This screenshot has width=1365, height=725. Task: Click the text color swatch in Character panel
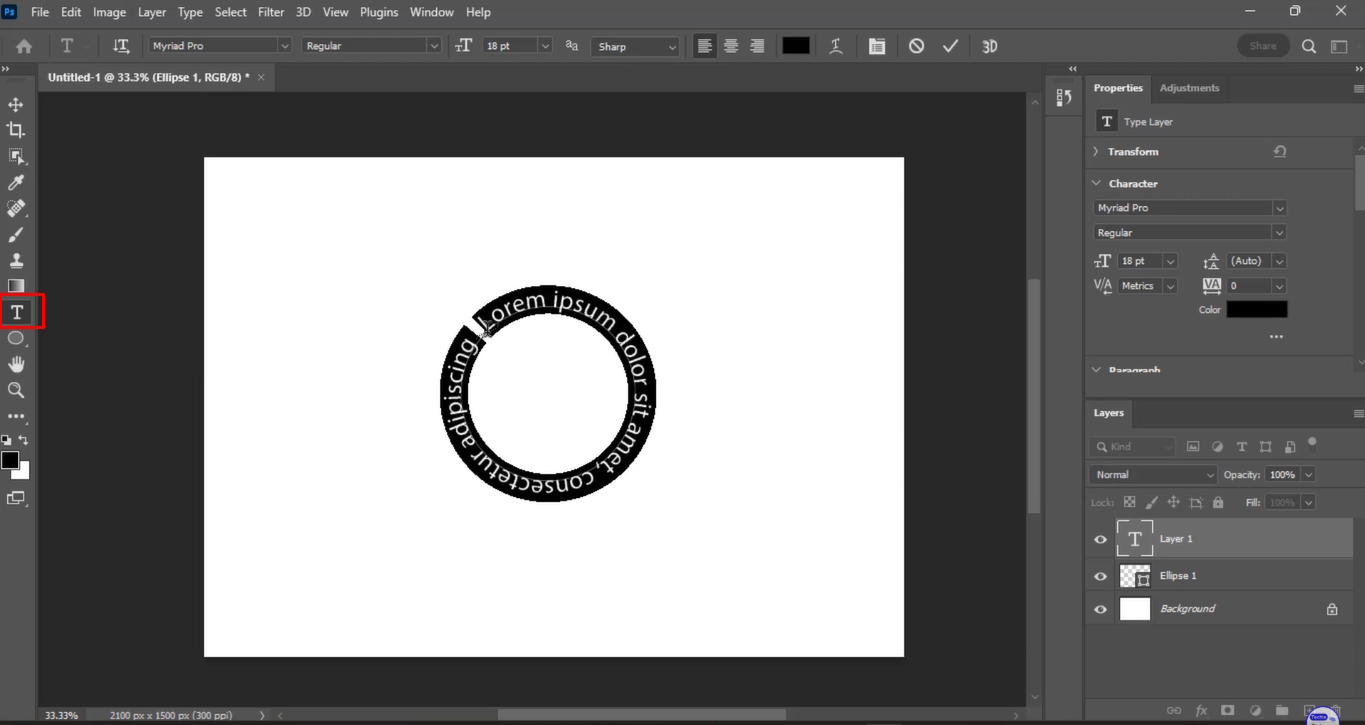(x=1257, y=309)
